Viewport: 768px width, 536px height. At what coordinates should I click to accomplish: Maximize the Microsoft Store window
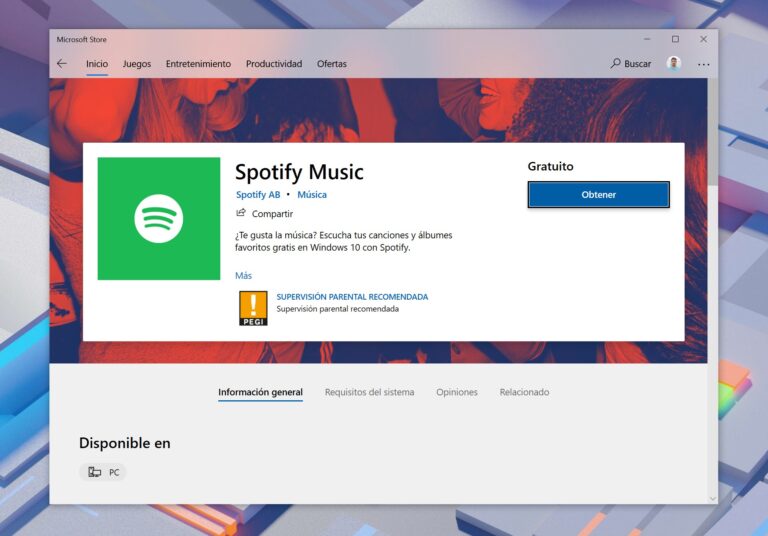tap(675, 39)
